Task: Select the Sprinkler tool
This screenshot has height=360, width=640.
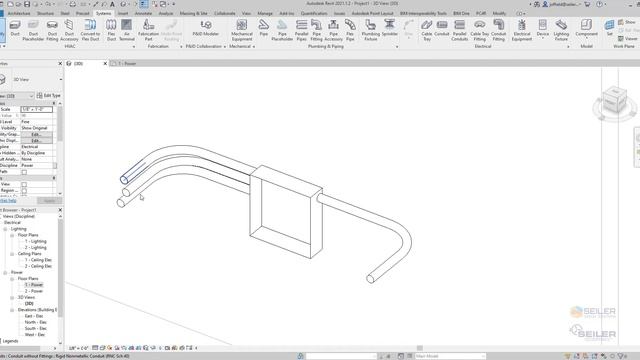Action: point(389,28)
